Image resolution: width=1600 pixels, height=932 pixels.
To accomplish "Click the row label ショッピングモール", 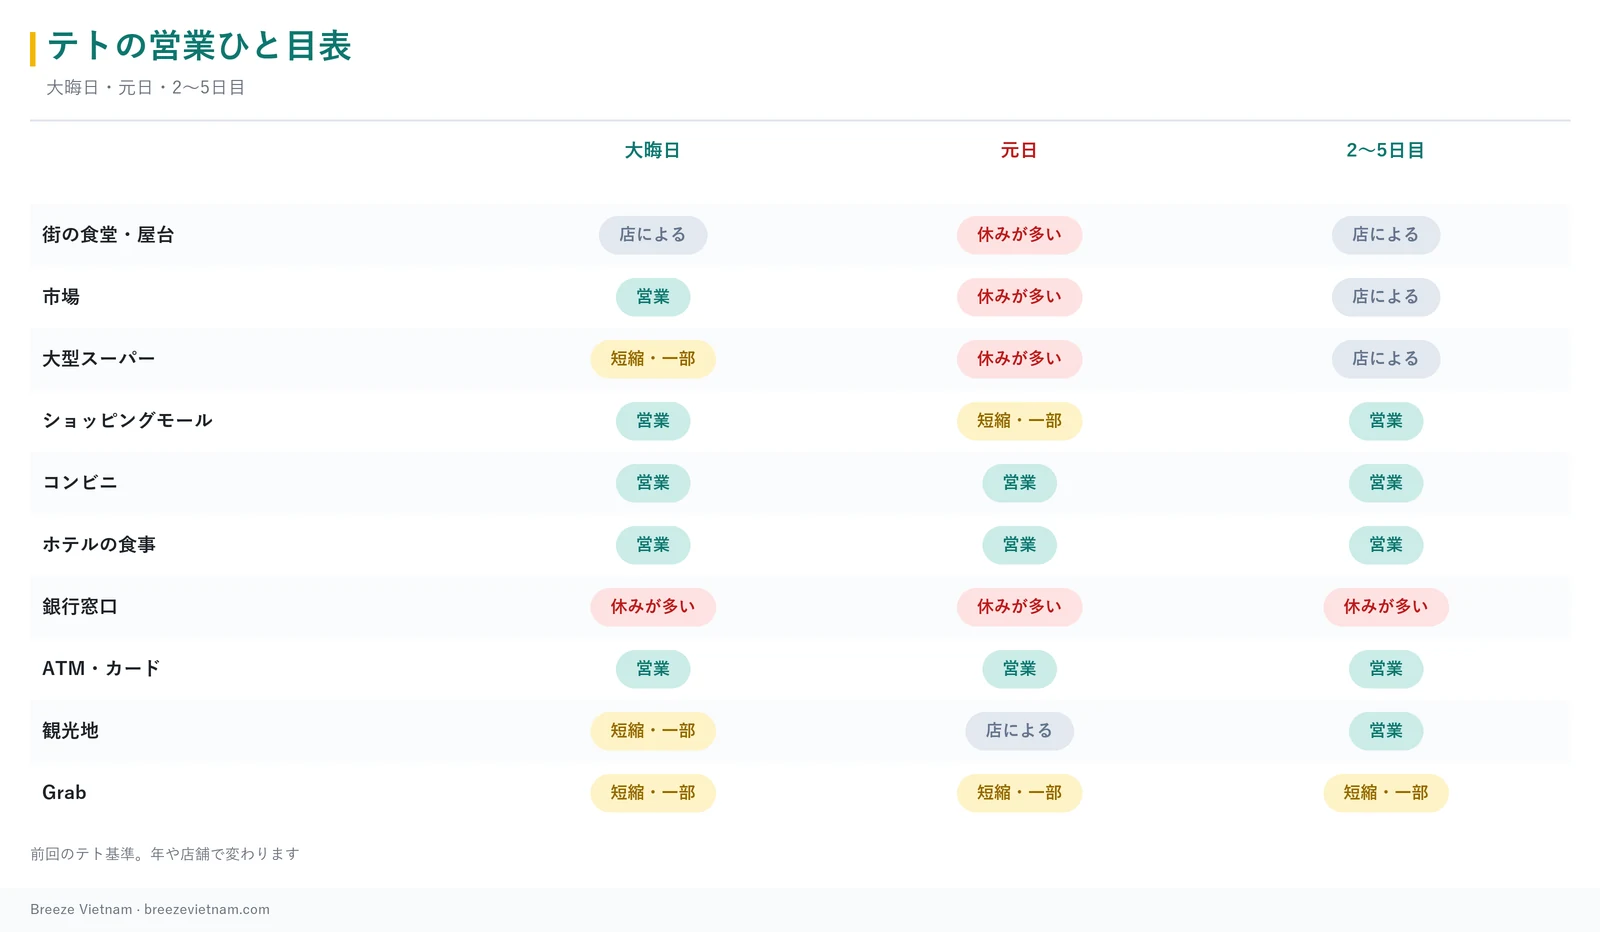I will 127,421.
